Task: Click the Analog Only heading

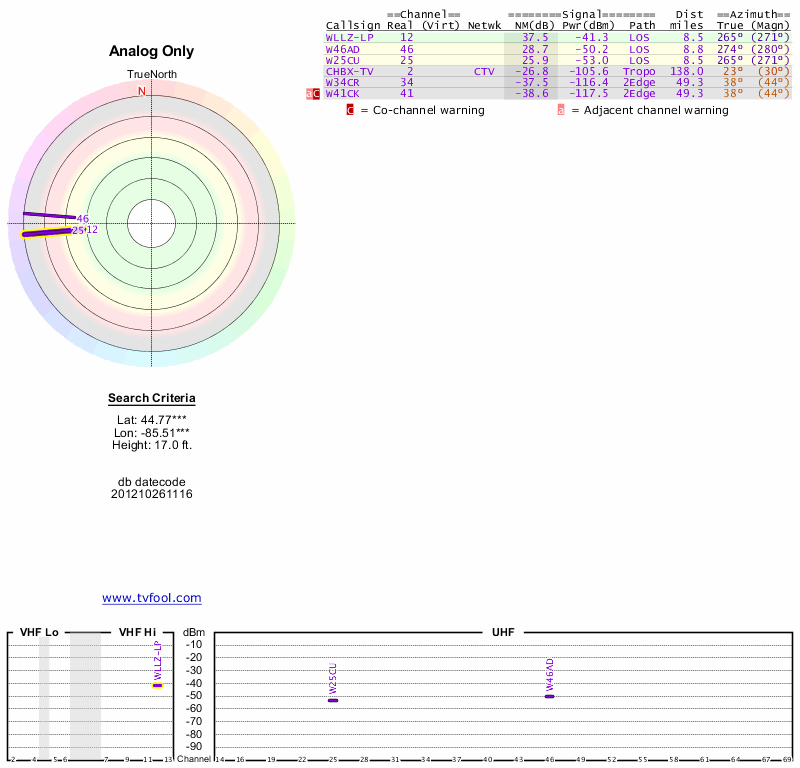Action: coord(152,51)
